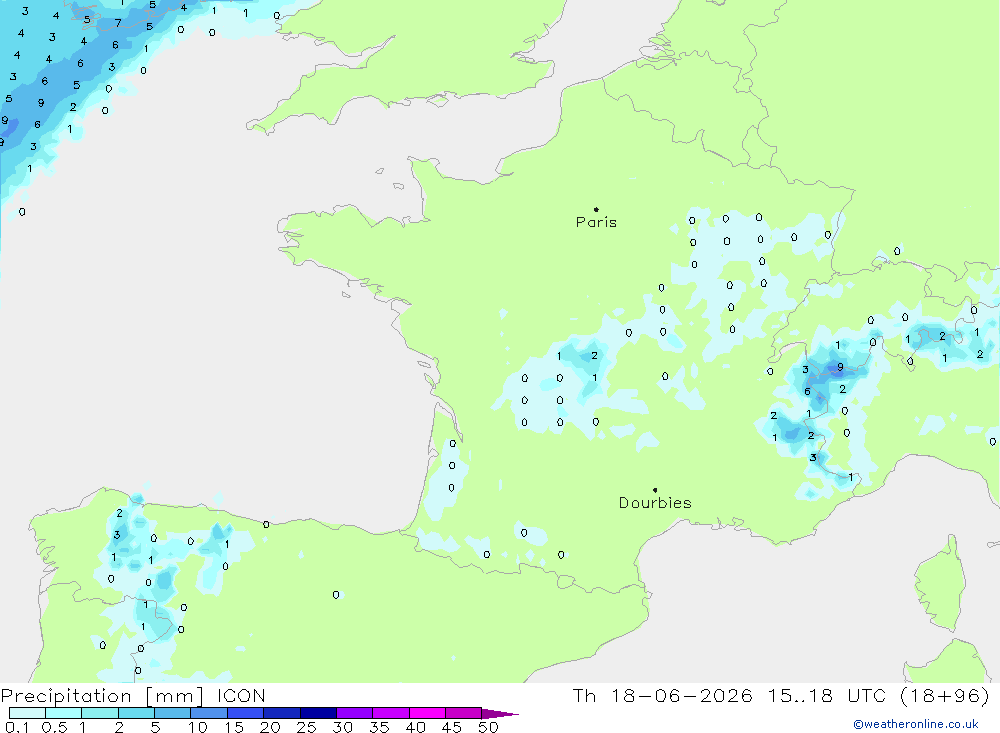This screenshot has width=1000, height=733.
Task: Click the date '18-06-2026' in the footer
Action: (682, 695)
